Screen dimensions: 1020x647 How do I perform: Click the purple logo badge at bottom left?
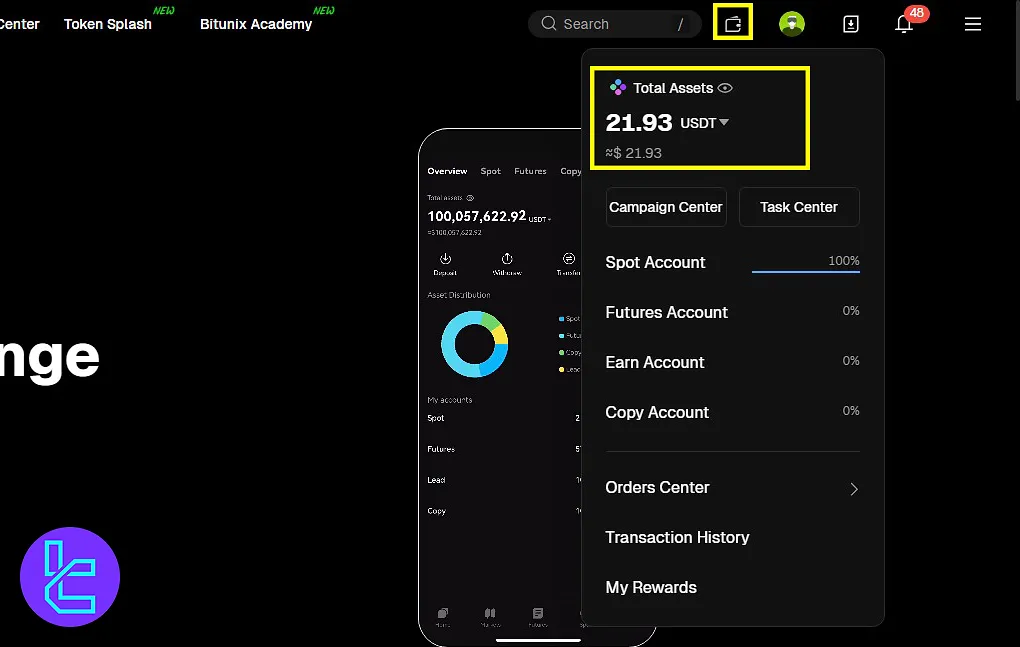pyautogui.click(x=70, y=577)
